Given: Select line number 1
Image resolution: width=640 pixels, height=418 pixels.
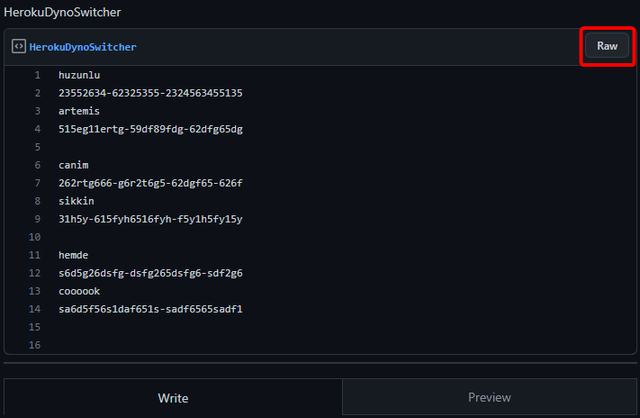Looking at the screenshot, I should pos(37,75).
